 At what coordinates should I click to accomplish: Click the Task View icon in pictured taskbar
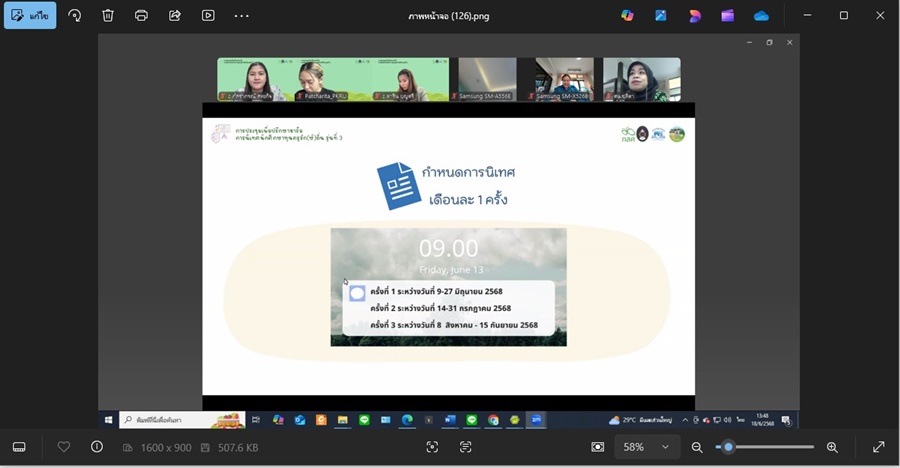coord(256,420)
